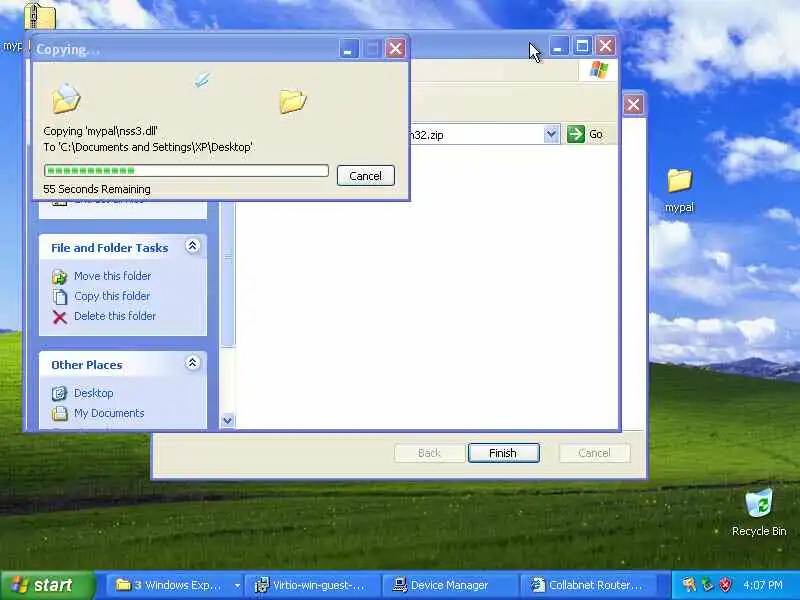Select Delete this folder
The width and height of the screenshot is (800, 600).
115,316
